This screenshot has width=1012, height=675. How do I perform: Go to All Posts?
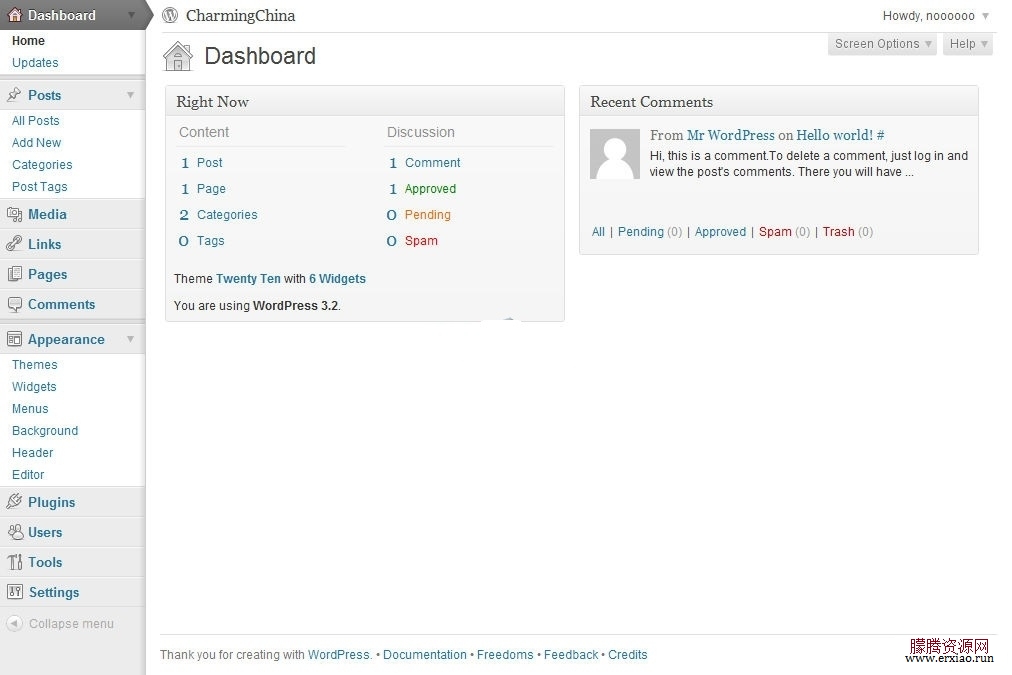(35, 121)
